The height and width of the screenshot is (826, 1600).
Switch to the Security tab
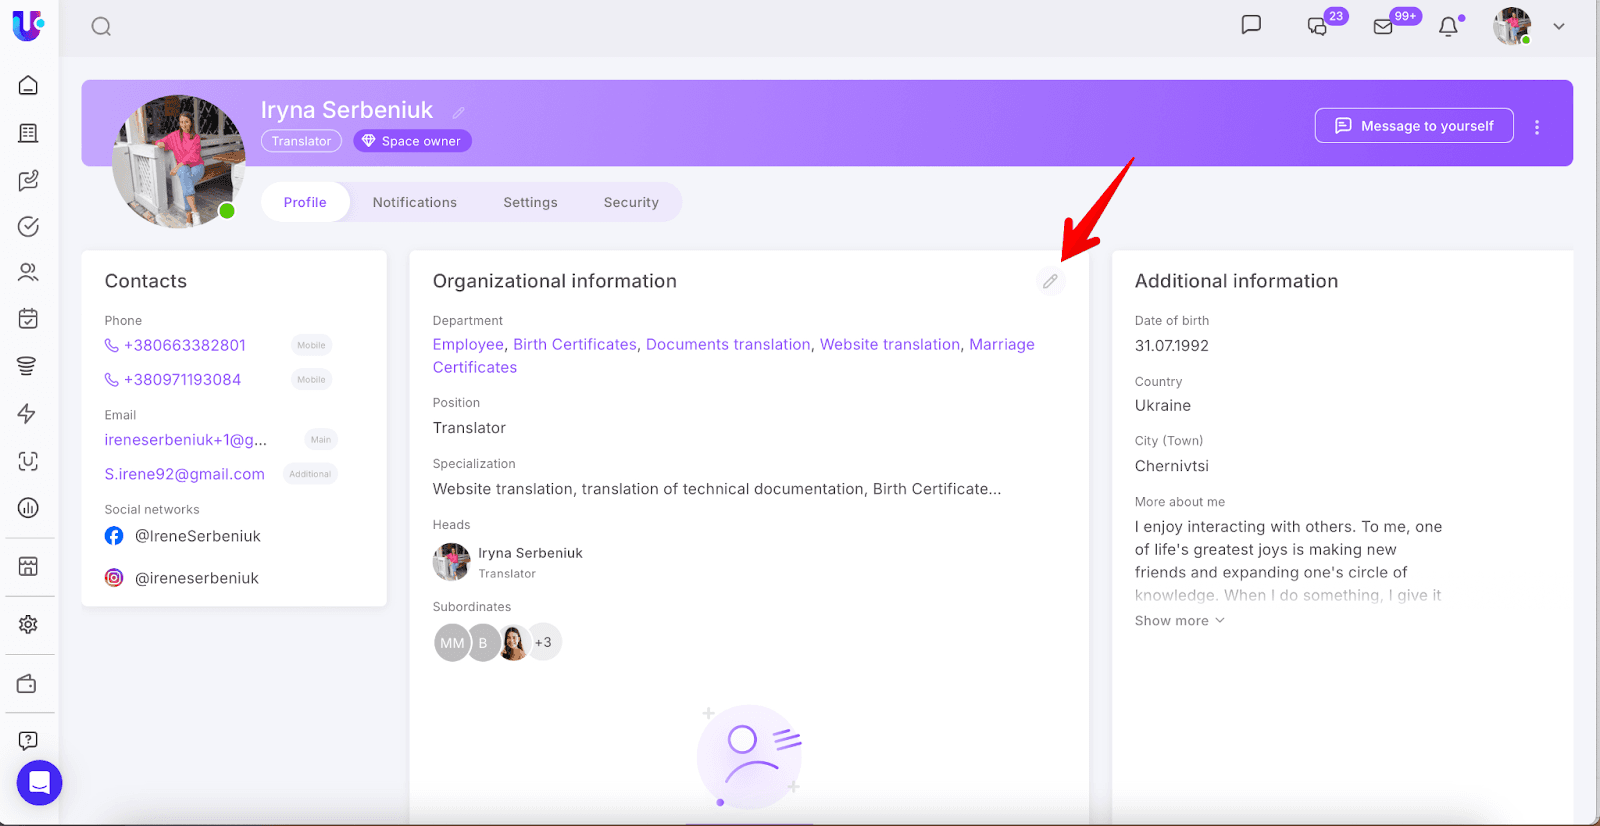click(631, 202)
